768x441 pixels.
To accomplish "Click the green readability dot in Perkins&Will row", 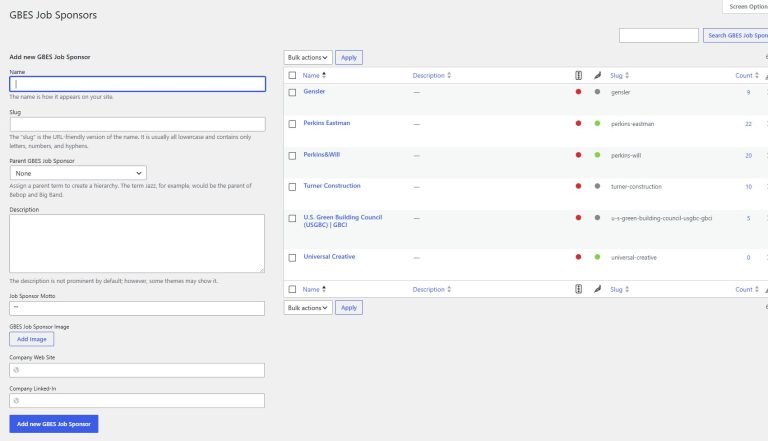I will [x=597, y=155].
